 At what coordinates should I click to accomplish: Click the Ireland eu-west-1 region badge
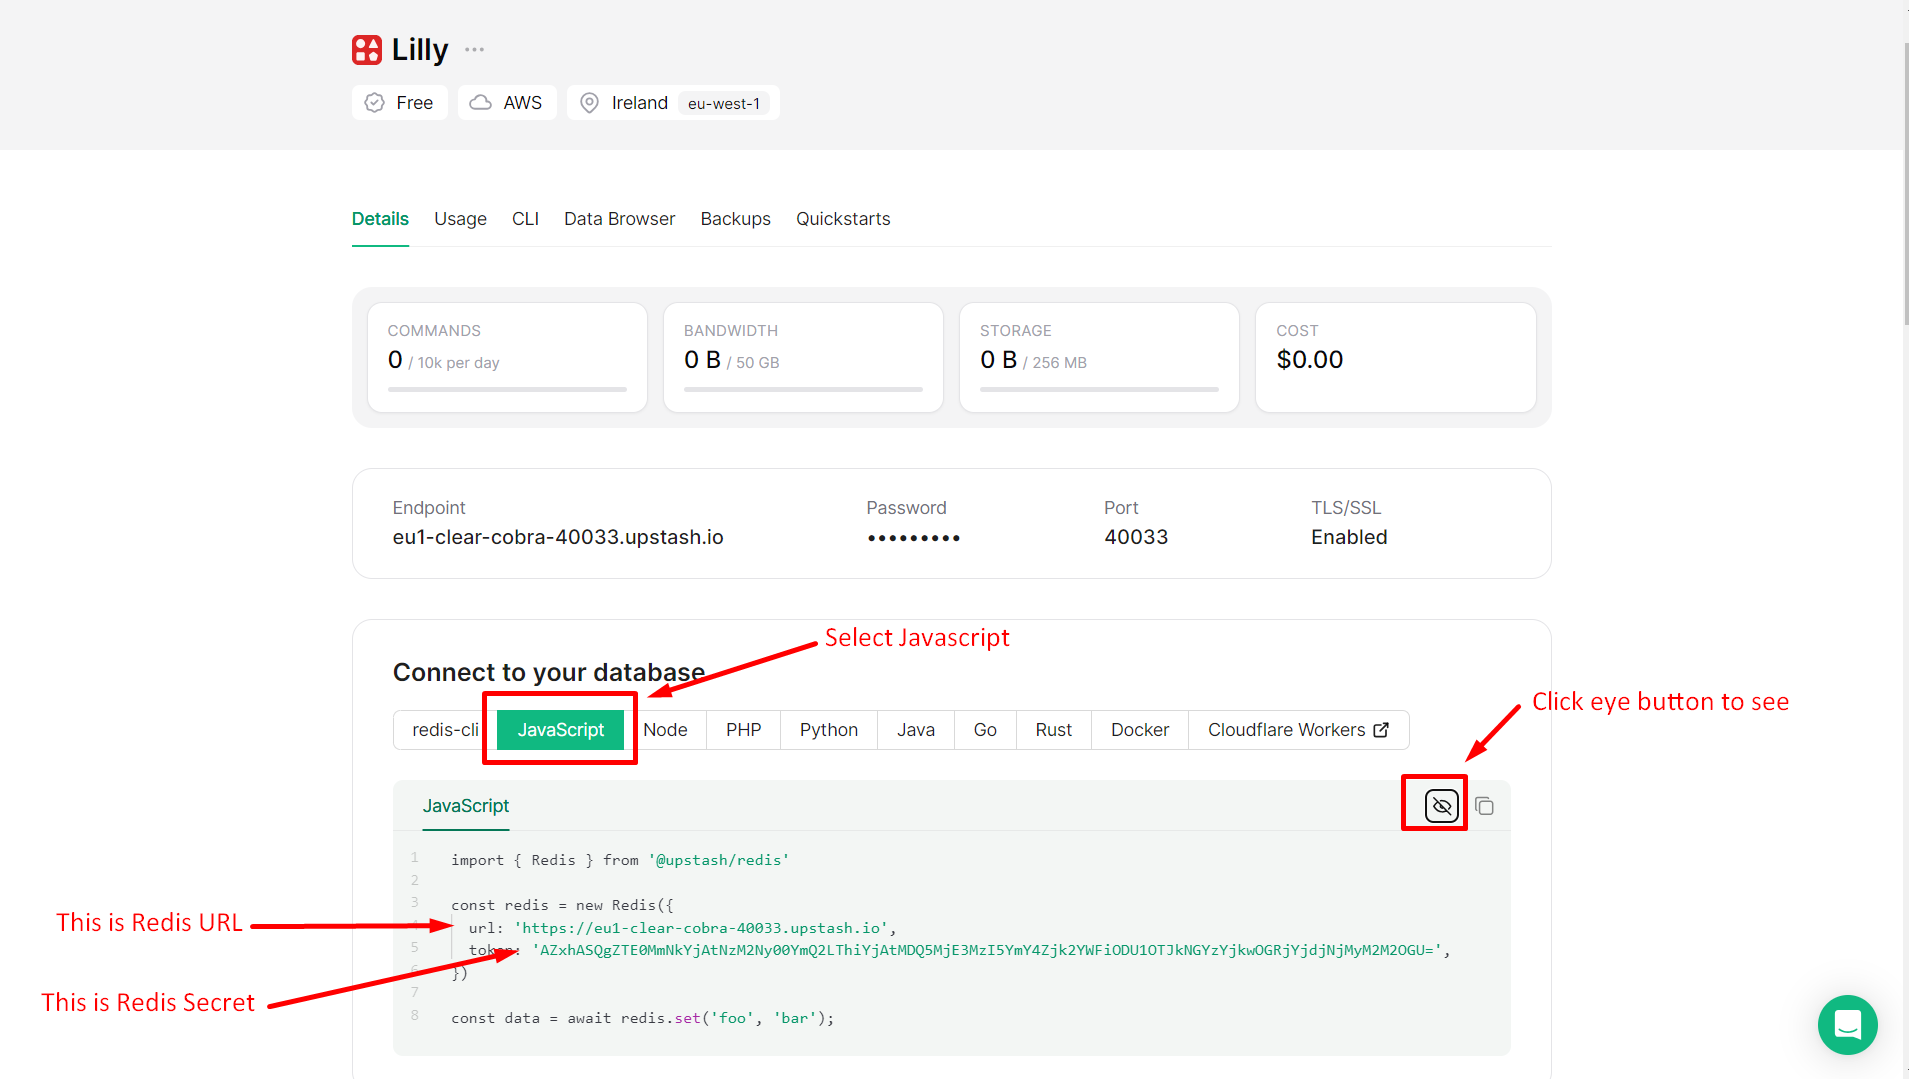pos(673,103)
